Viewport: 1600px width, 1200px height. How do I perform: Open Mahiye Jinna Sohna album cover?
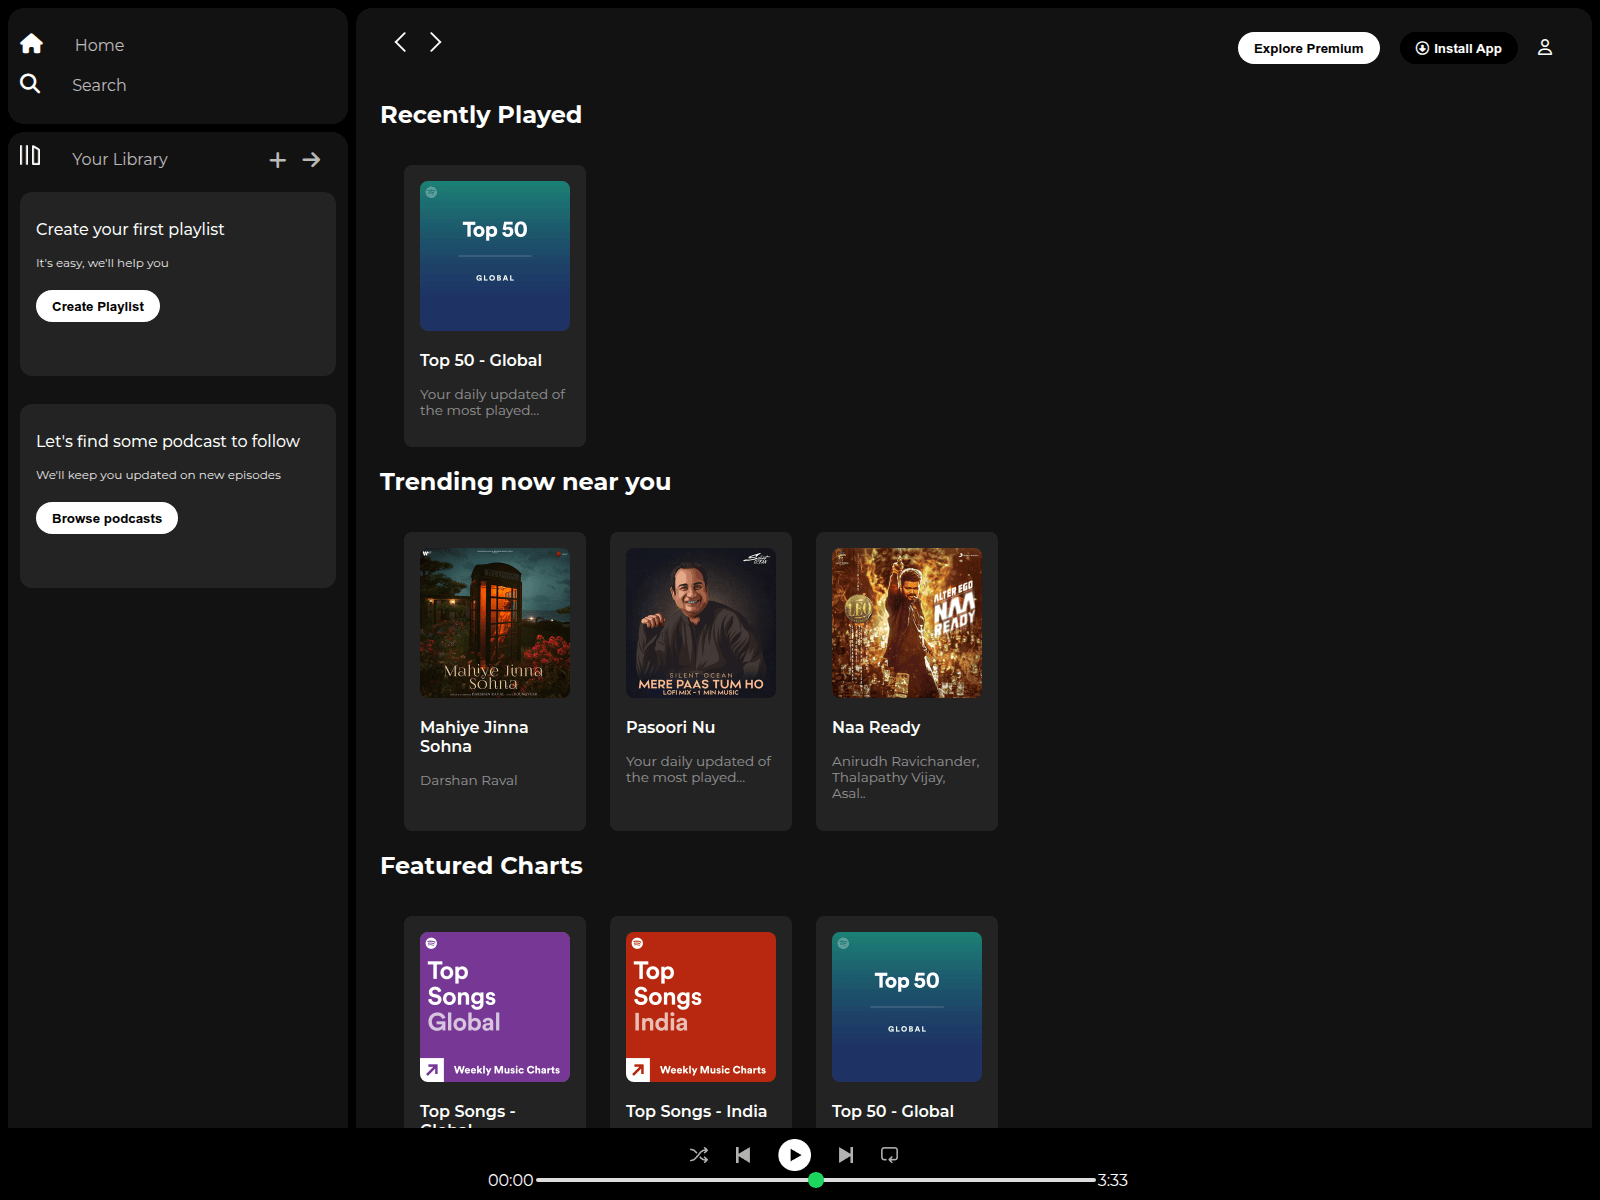[x=495, y=623]
